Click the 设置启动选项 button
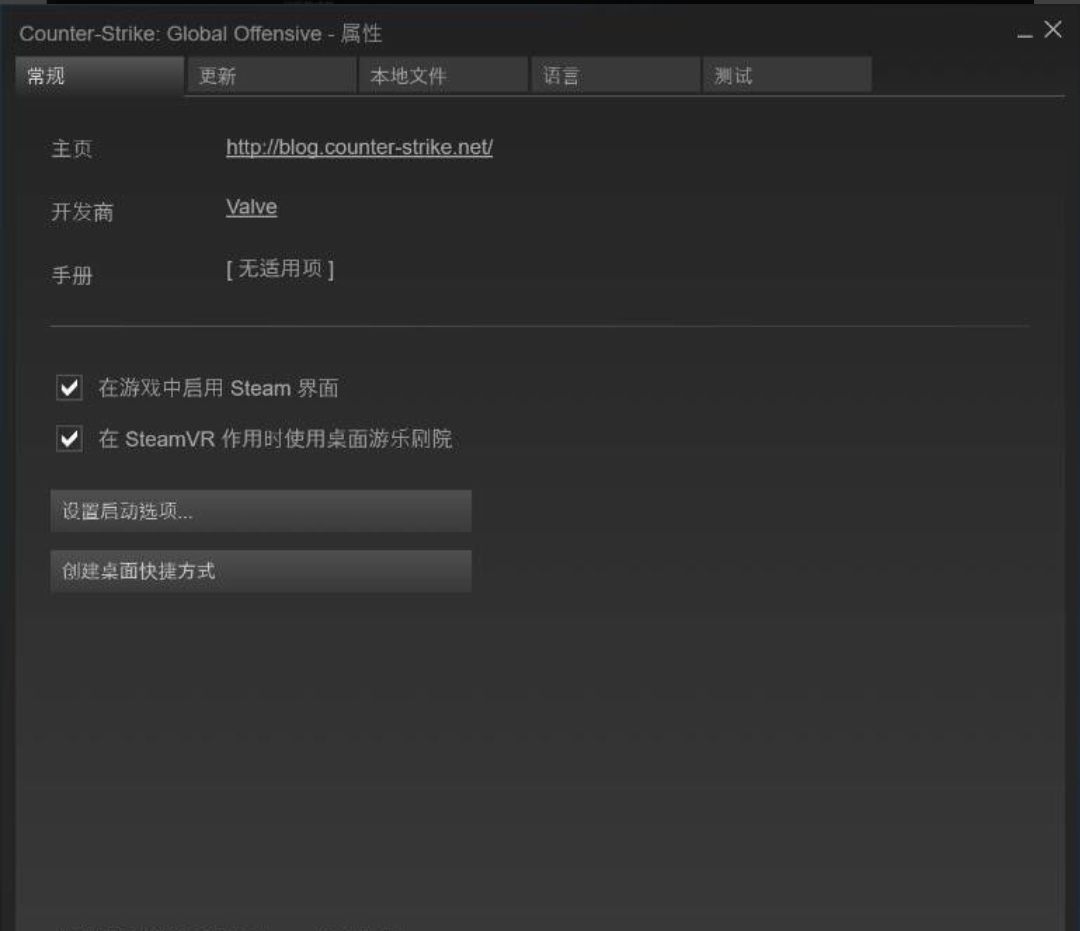The image size is (1080, 931). [x=261, y=511]
